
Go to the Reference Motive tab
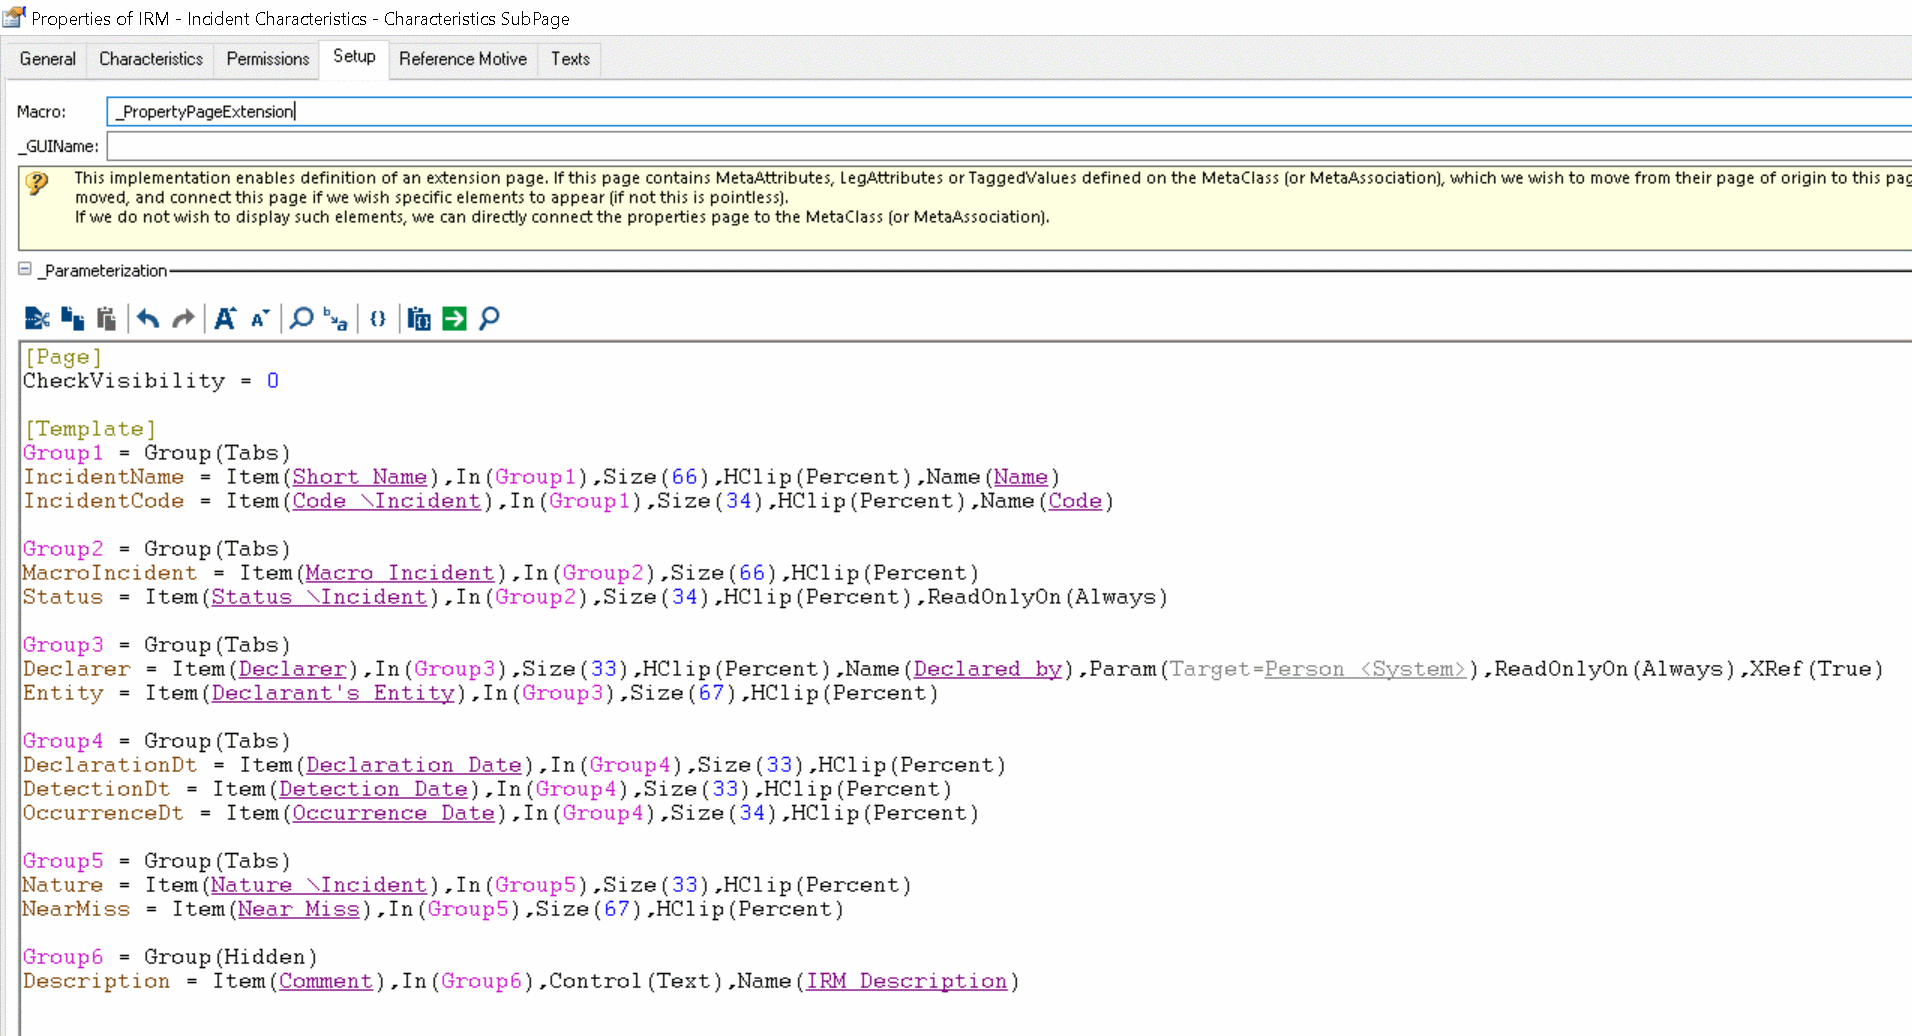(463, 59)
